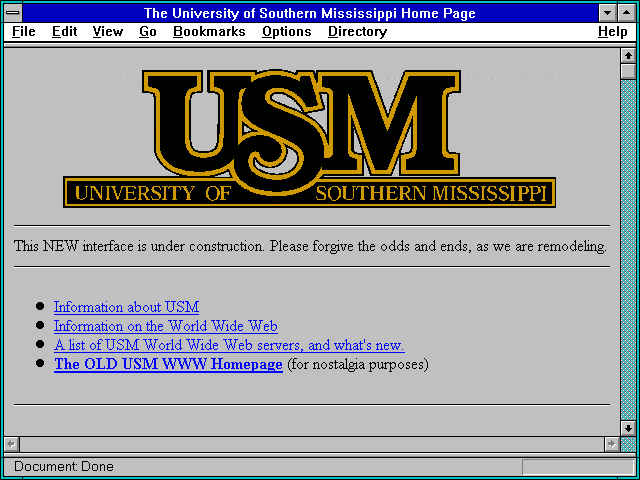Viewport: 640px width, 480px height.
Task: Click the vertical scrollbar track below thumb
Action: pos(628,250)
